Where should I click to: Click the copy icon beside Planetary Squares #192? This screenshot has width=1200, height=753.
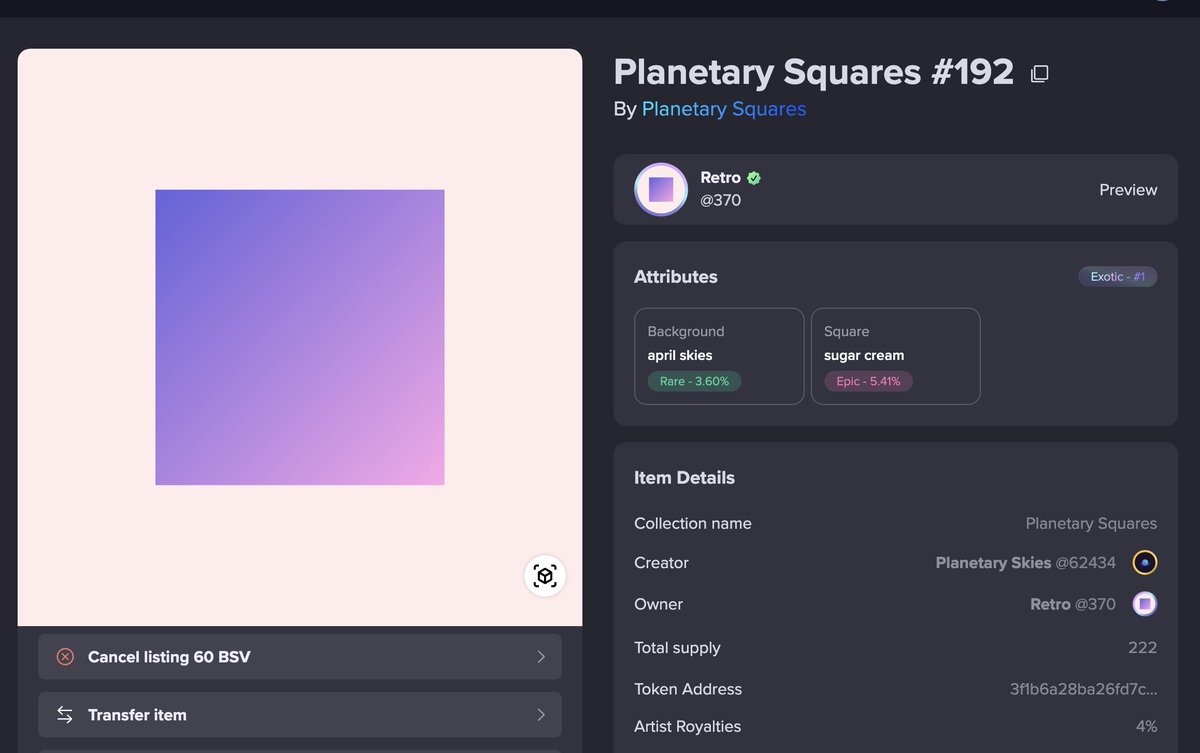1040,74
